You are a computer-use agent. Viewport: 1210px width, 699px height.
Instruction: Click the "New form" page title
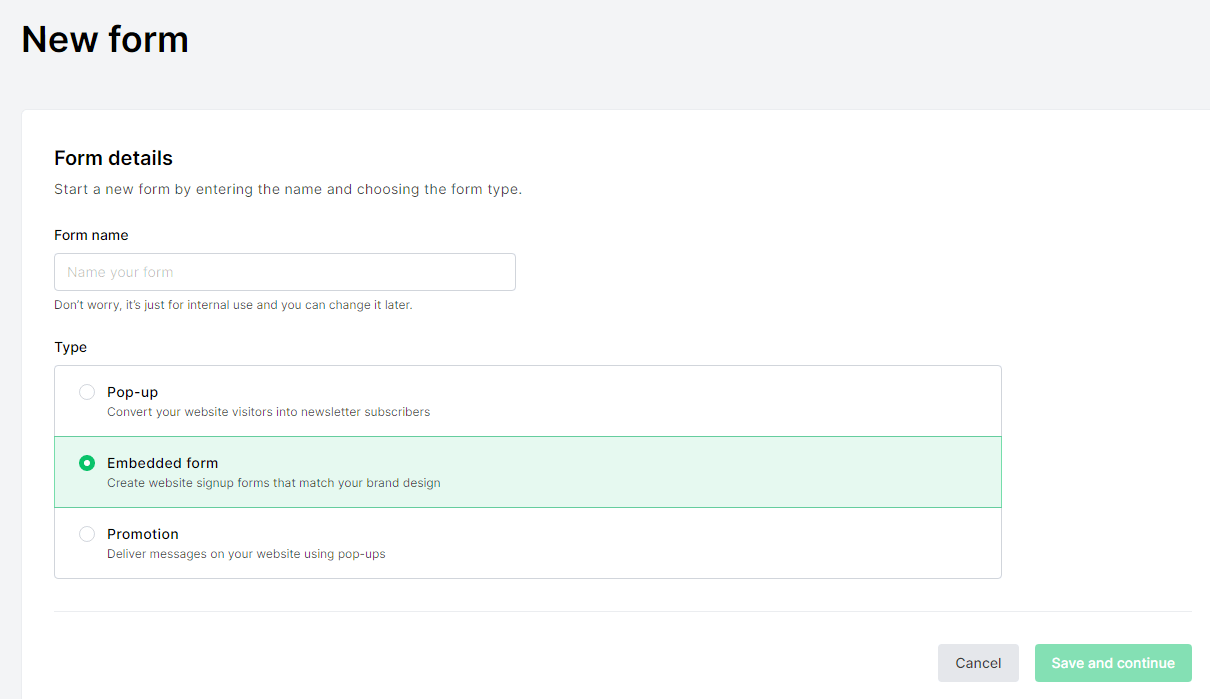105,39
